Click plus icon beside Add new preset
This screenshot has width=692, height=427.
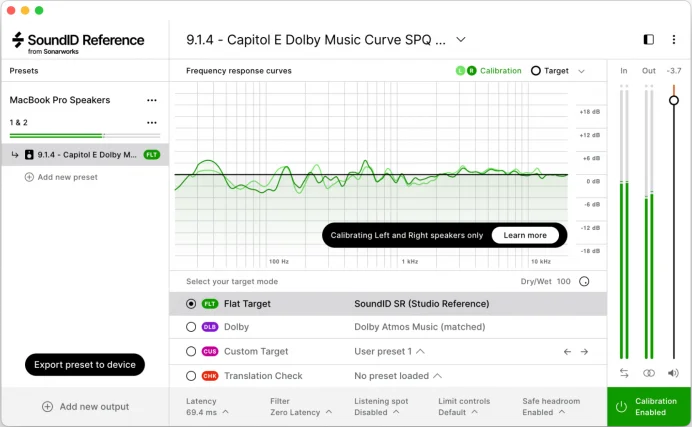(29, 177)
